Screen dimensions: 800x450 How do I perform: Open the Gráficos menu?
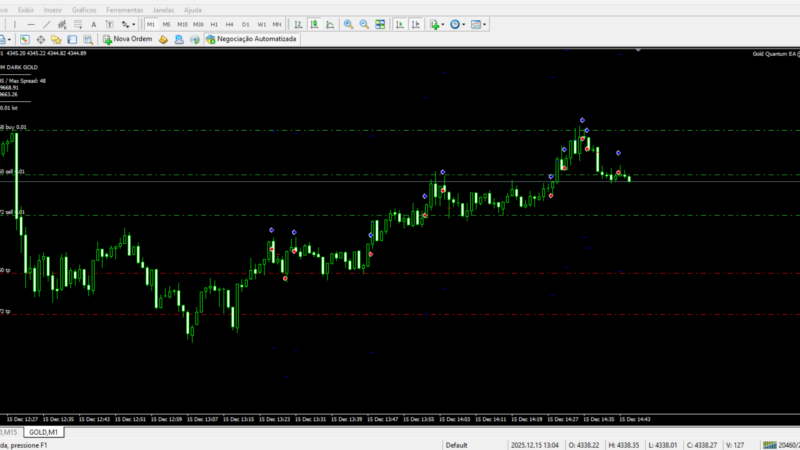pos(84,10)
